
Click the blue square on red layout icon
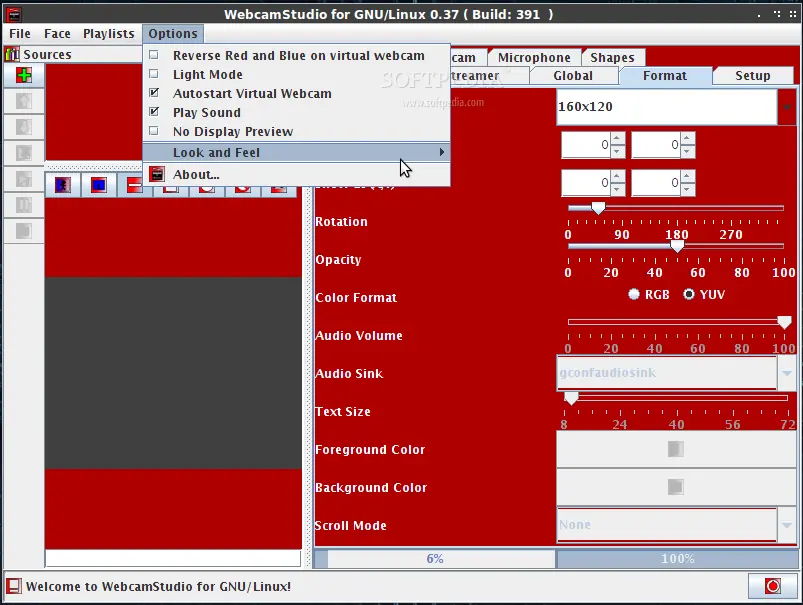(x=98, y=184)
